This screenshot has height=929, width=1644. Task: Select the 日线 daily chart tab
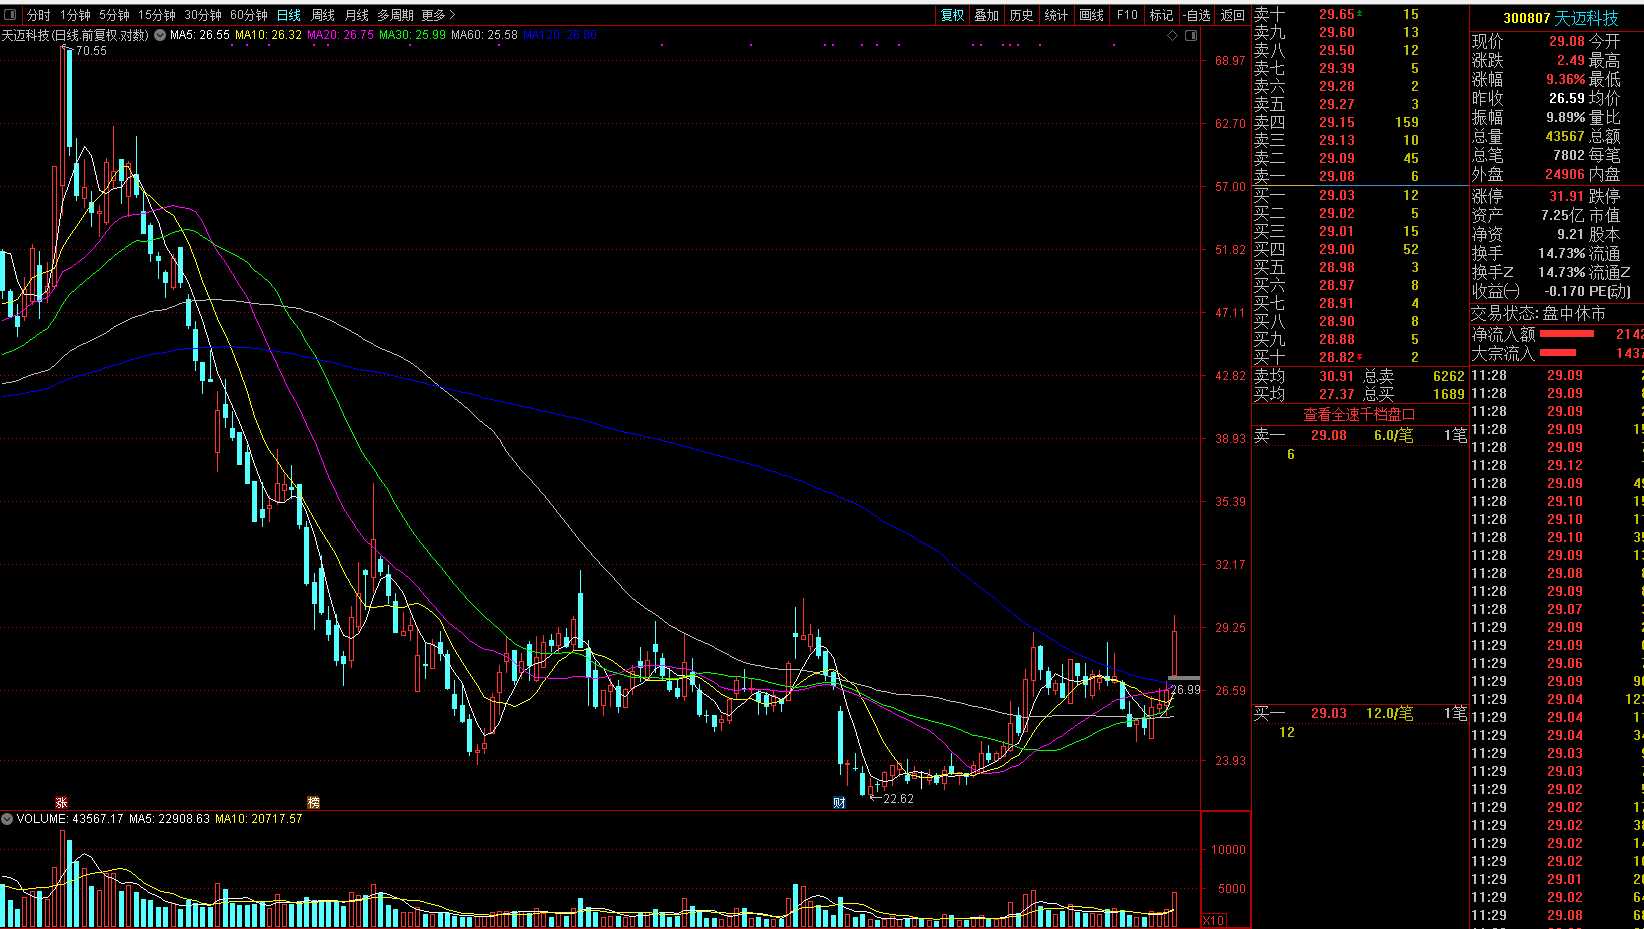[x=288, y=15]
